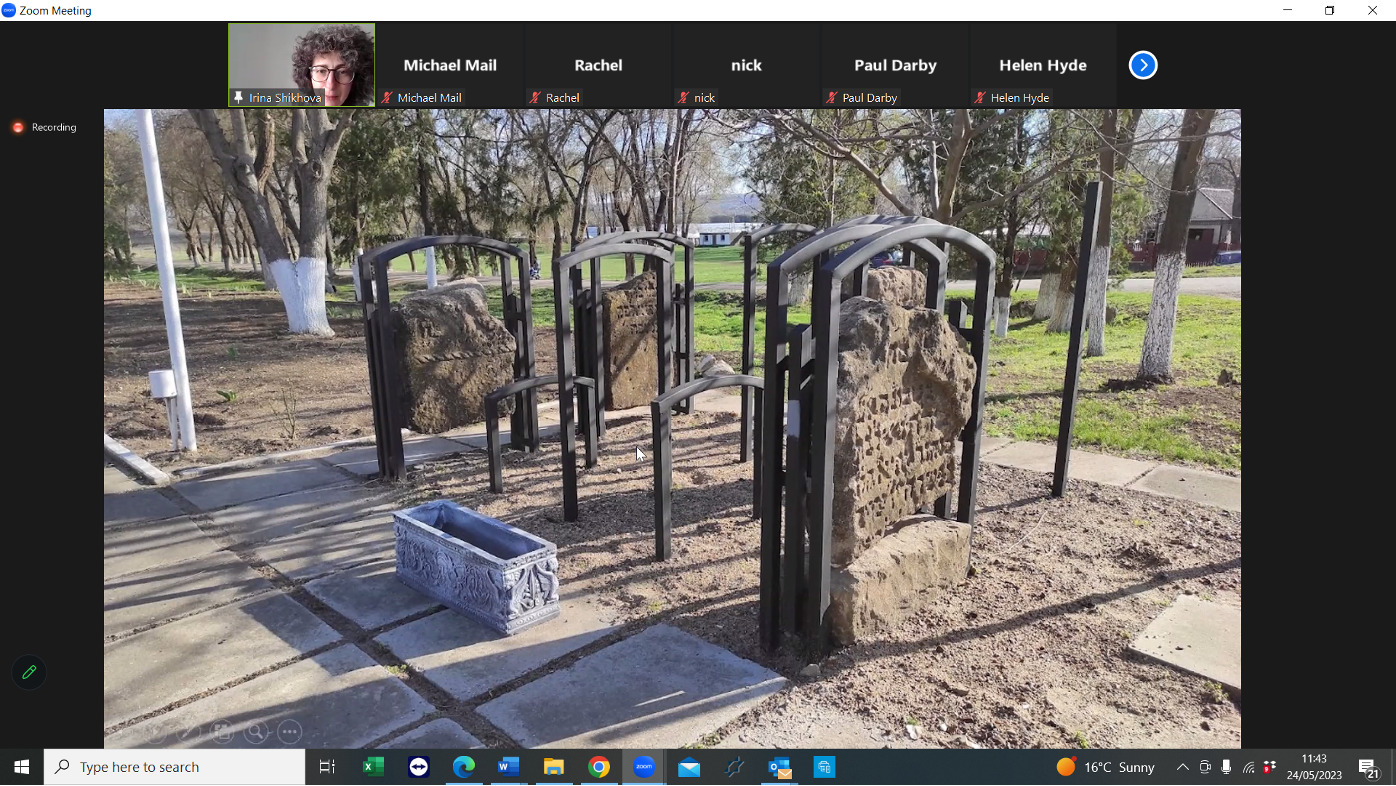The width and height of the screenshot is (1396, 786).
Task: Click the zoom magnifier icon on shared photo
Action: pyautogui.click(x=256, y=732)
